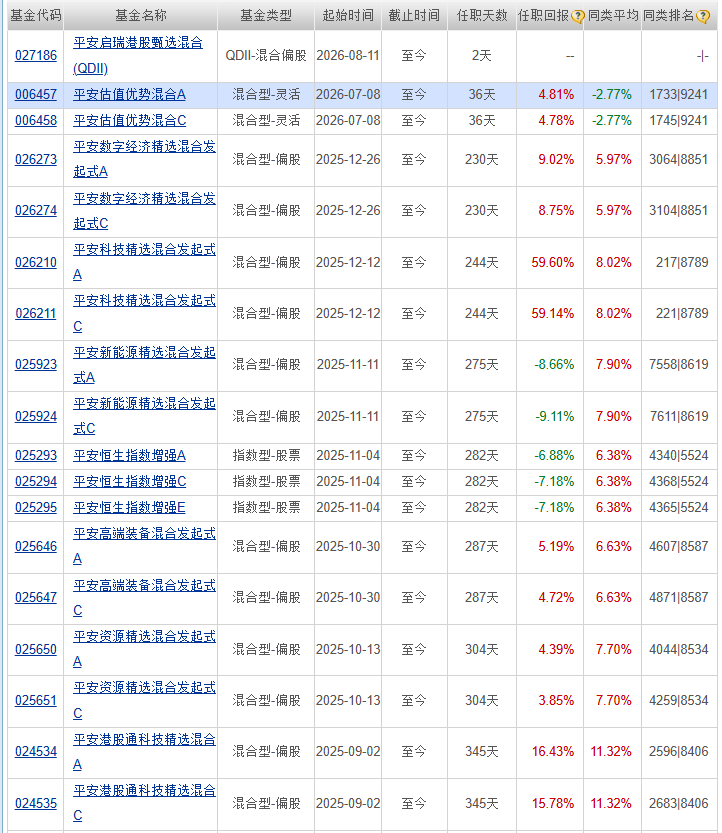Click the 基金代码 column header

tap(36, 16)
